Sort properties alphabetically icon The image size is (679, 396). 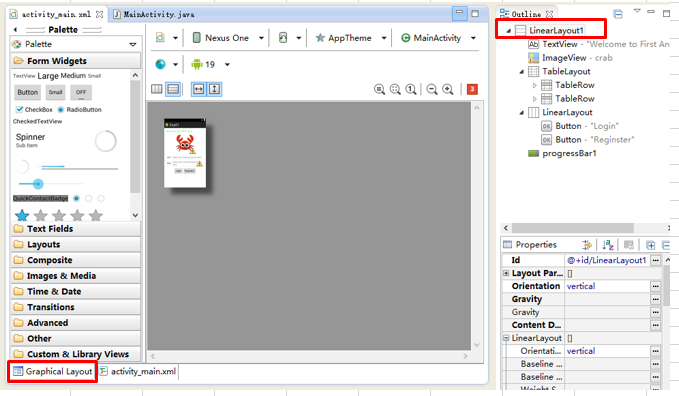(x=608, y=245)
